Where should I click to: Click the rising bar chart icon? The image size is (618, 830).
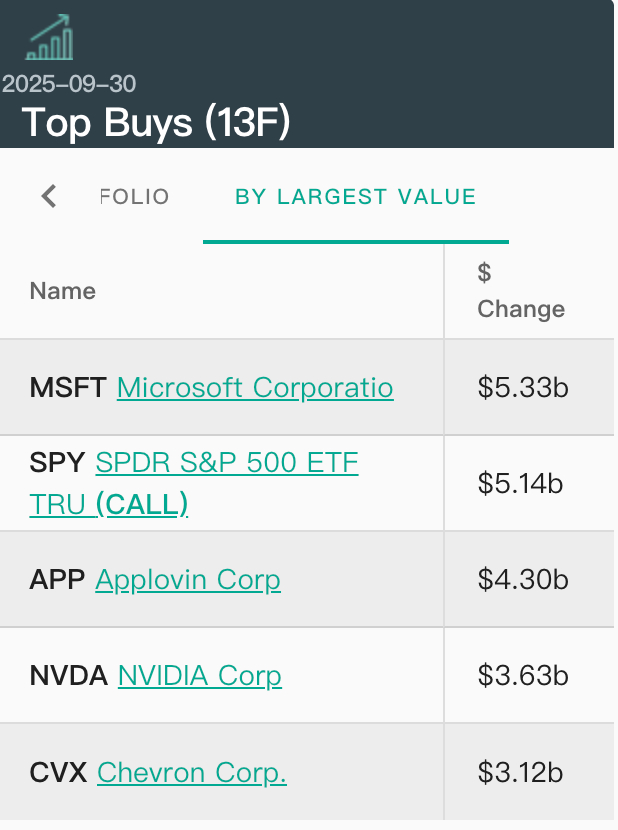50,38
